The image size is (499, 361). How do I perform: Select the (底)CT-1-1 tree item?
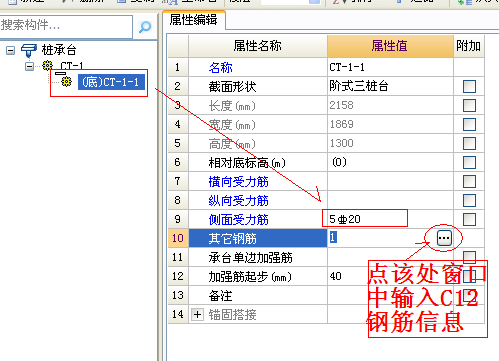pyautogui.click(x=111, y=82)
